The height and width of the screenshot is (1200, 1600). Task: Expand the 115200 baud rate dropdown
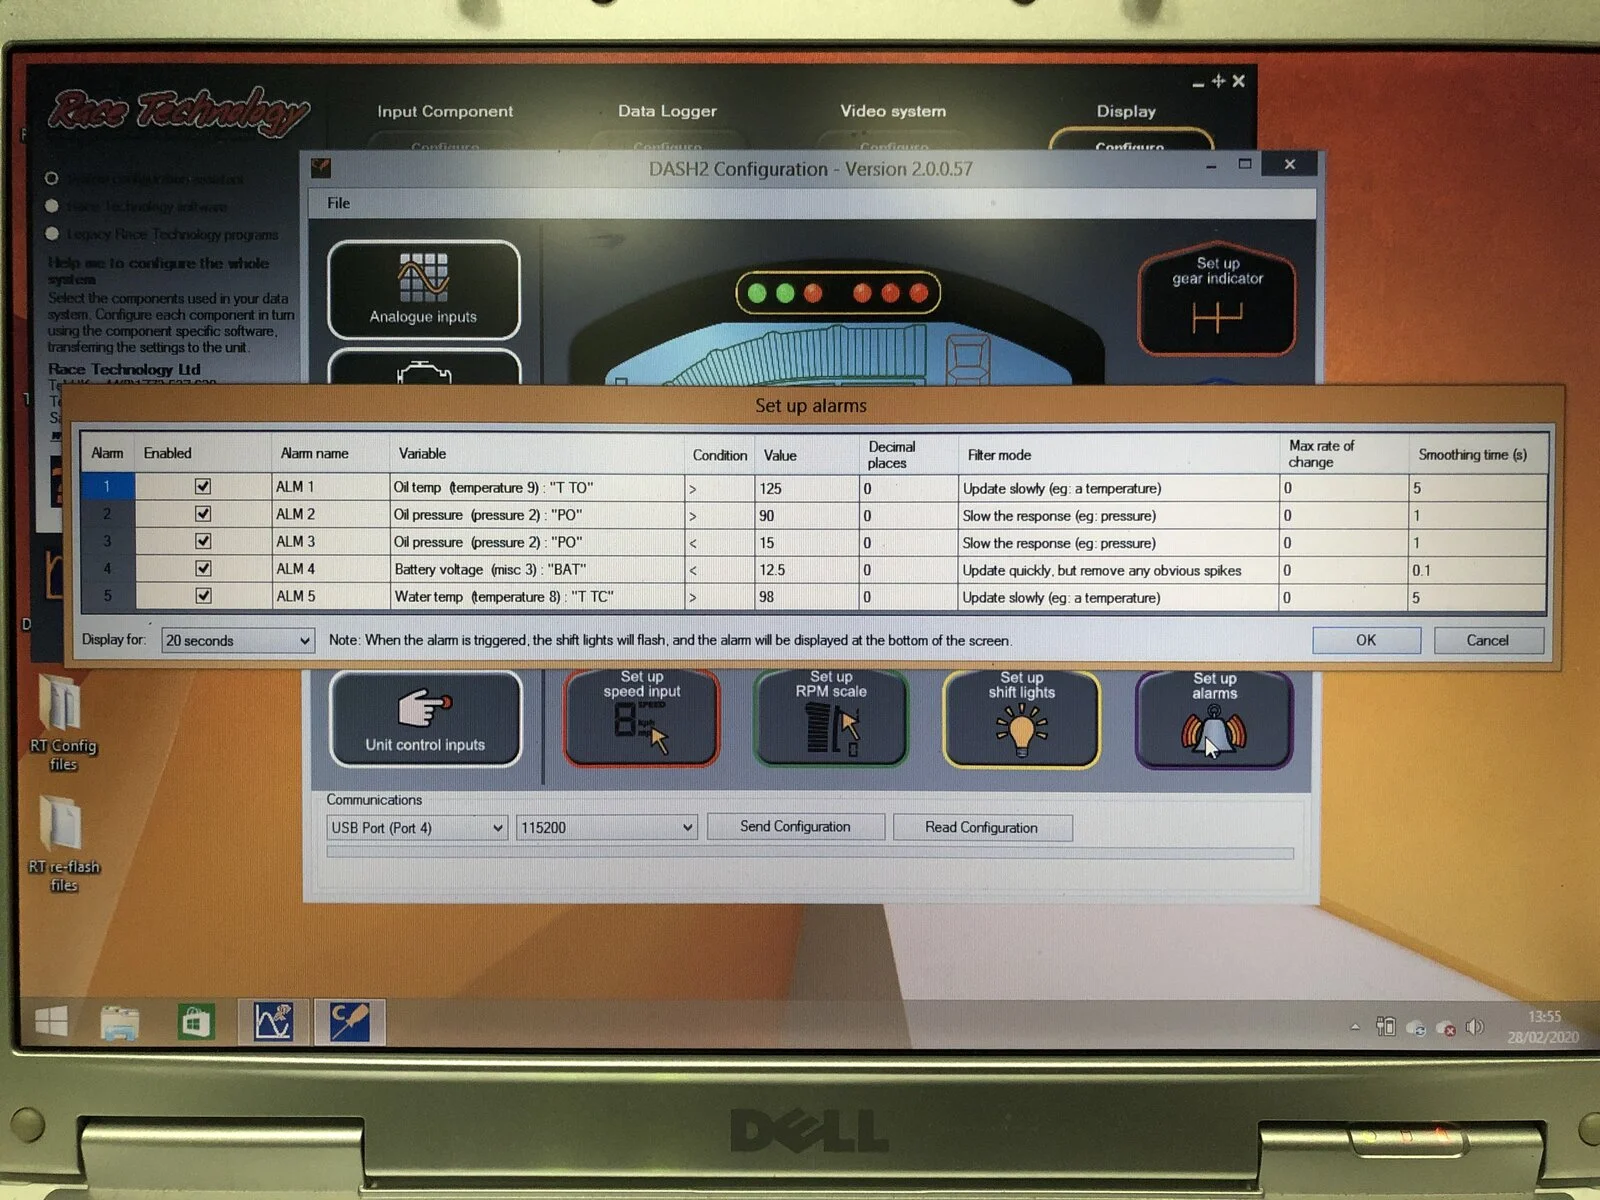(606, 827)
